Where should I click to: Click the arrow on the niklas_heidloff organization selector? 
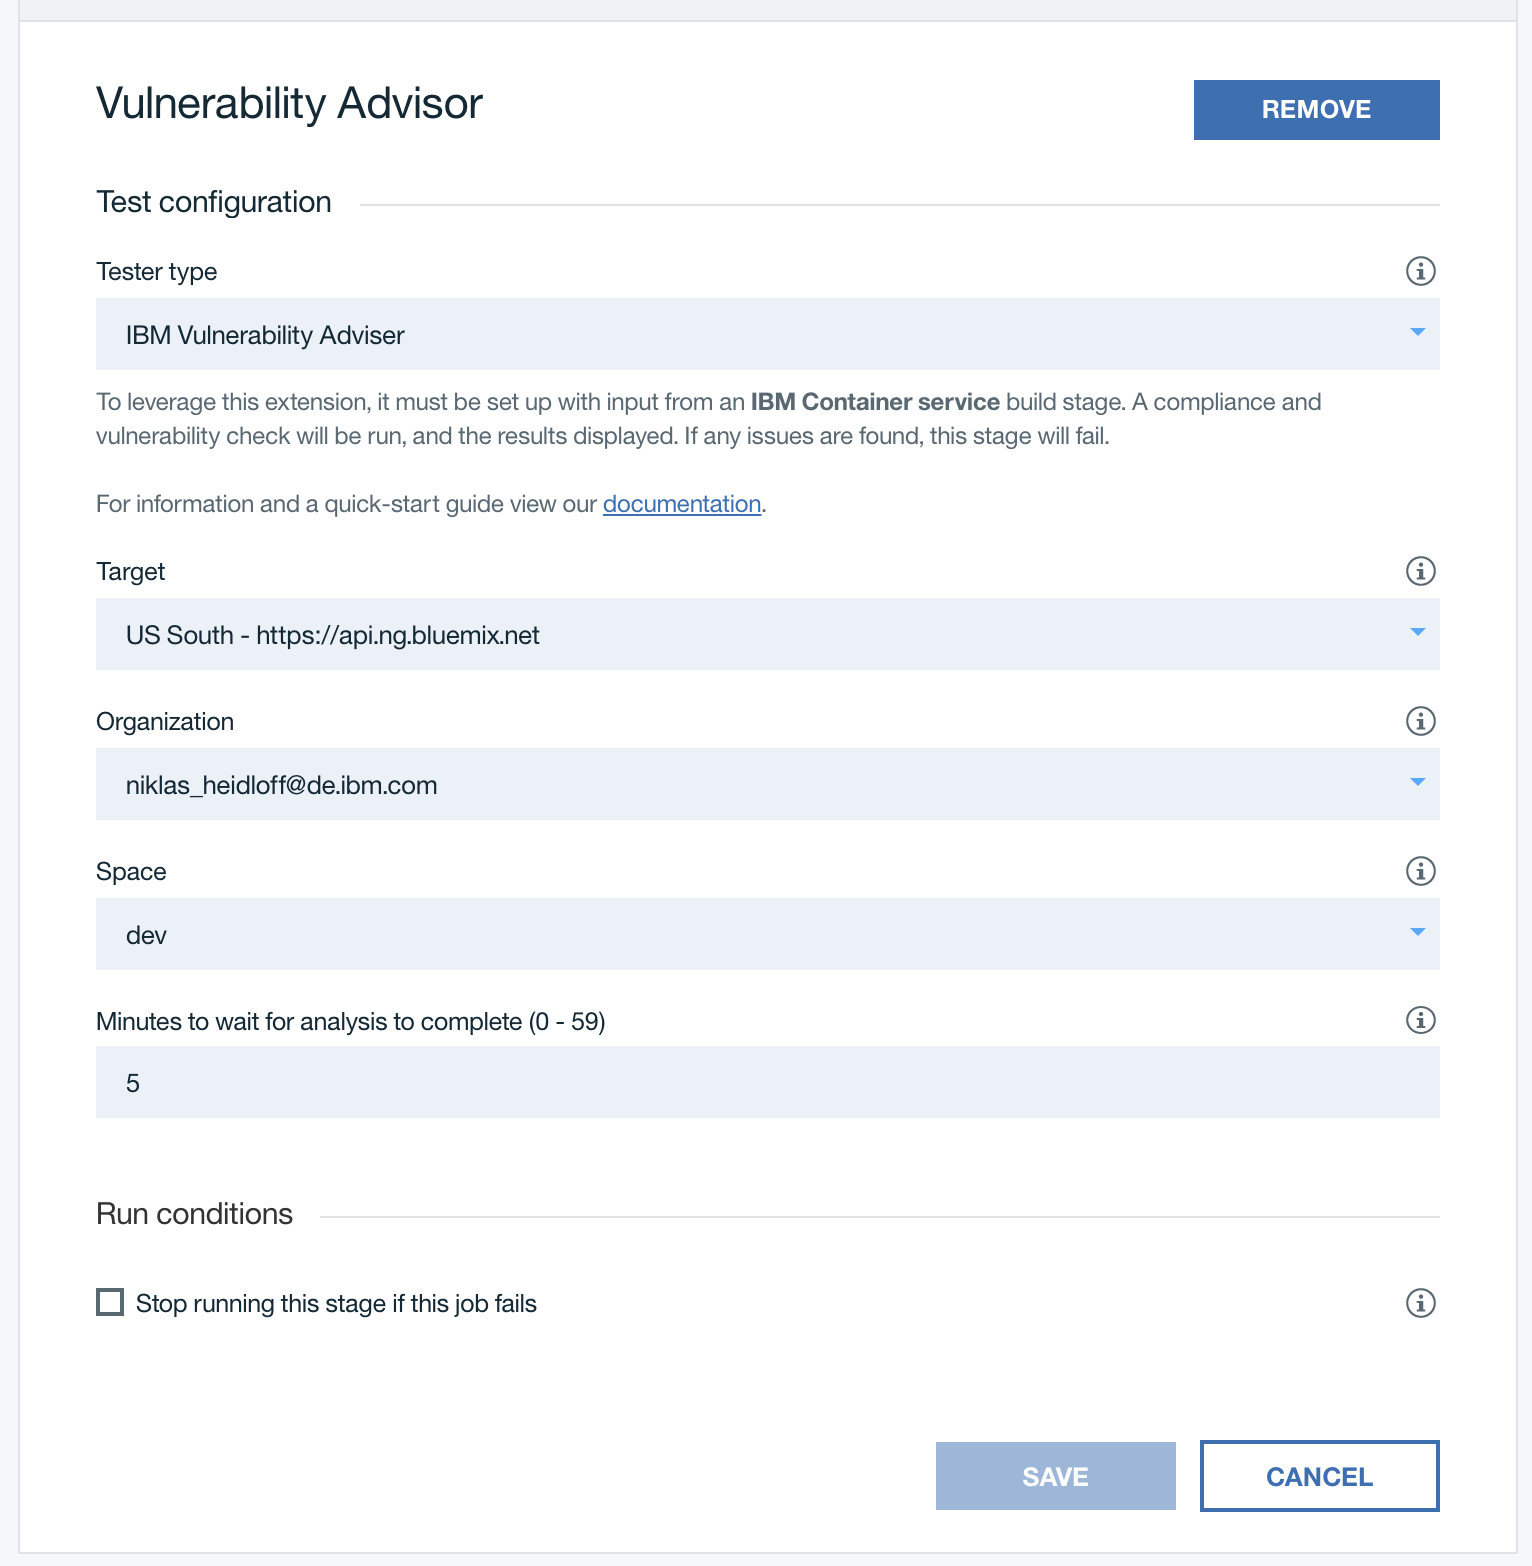pos(1417,782)
